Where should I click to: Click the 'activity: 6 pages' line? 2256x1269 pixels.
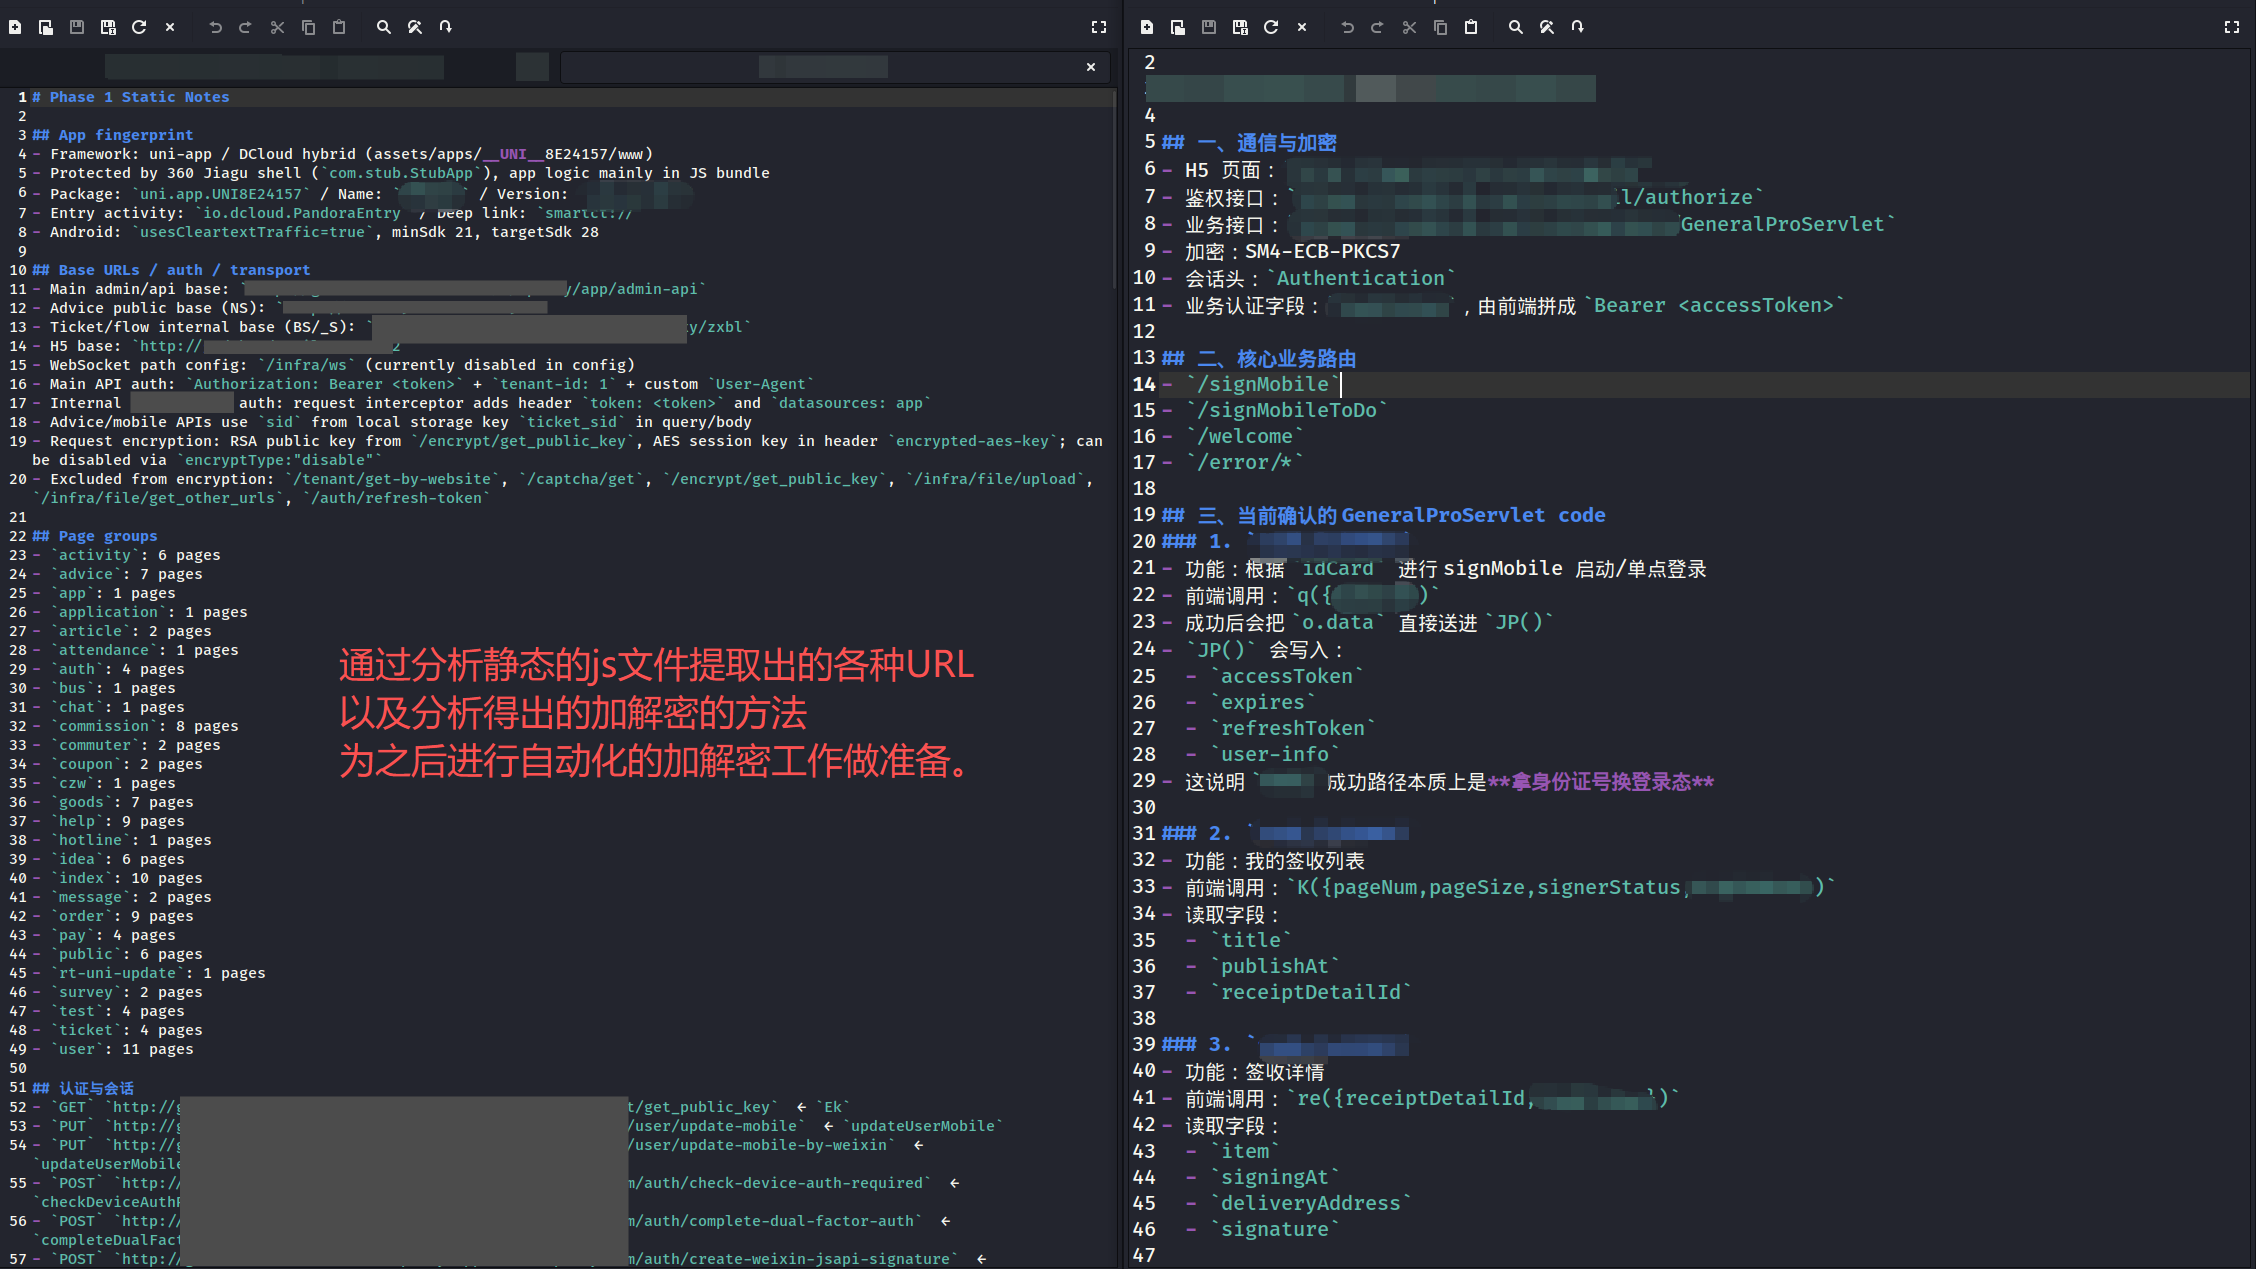pyautogui.click(x=127, y=555)
